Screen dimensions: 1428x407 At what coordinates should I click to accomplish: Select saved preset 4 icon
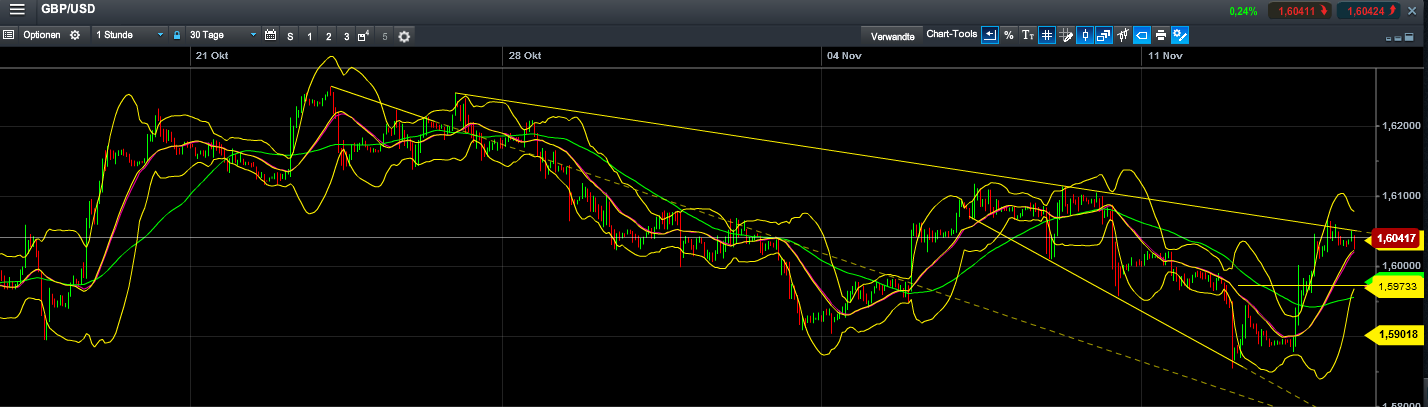tap(365, 36)
